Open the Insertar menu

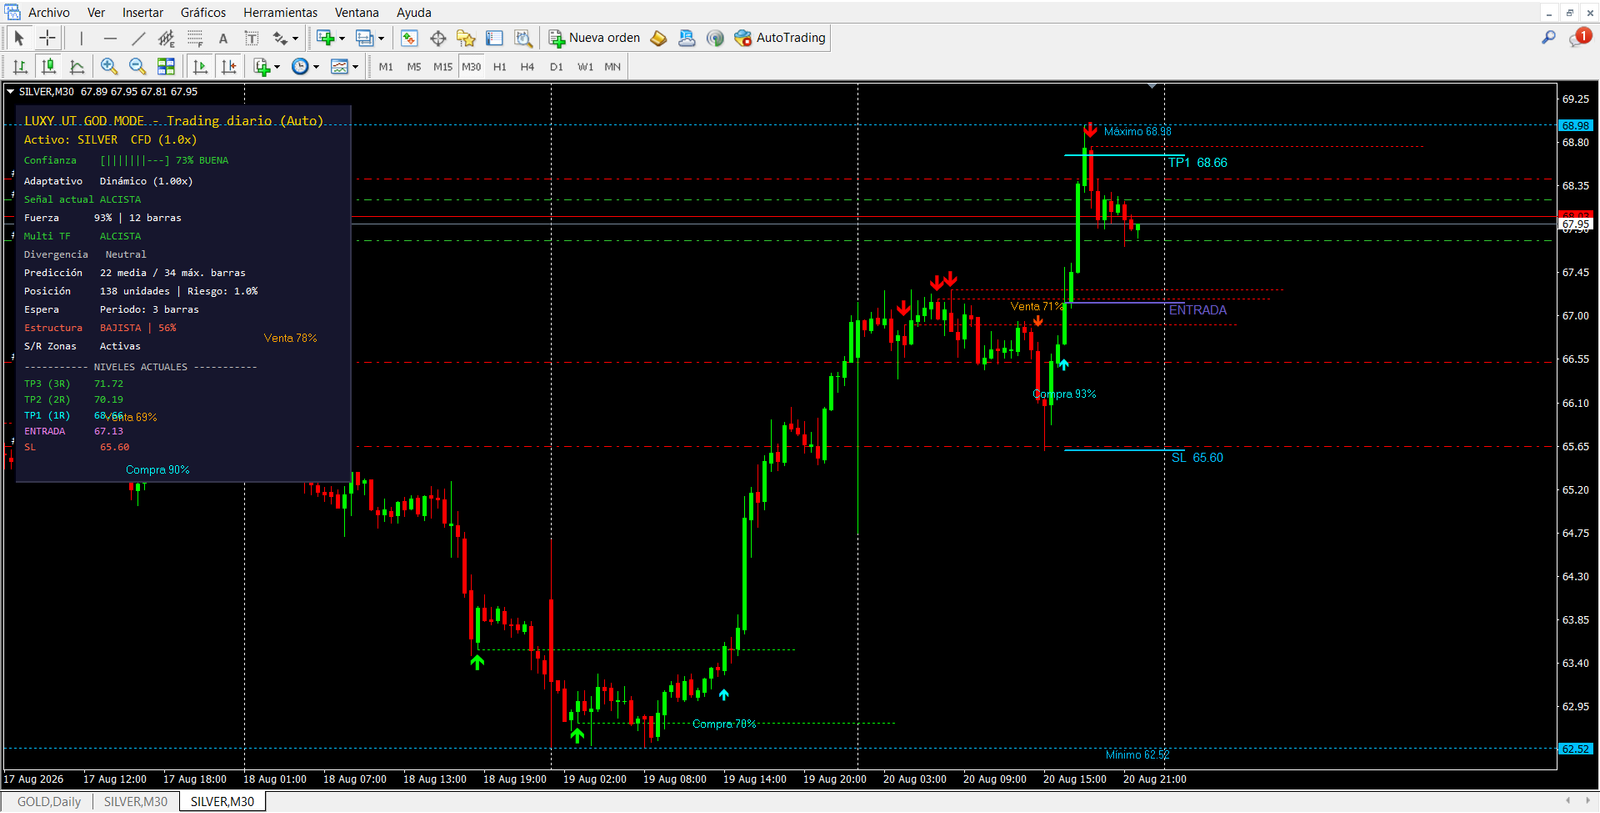point(143,12)
